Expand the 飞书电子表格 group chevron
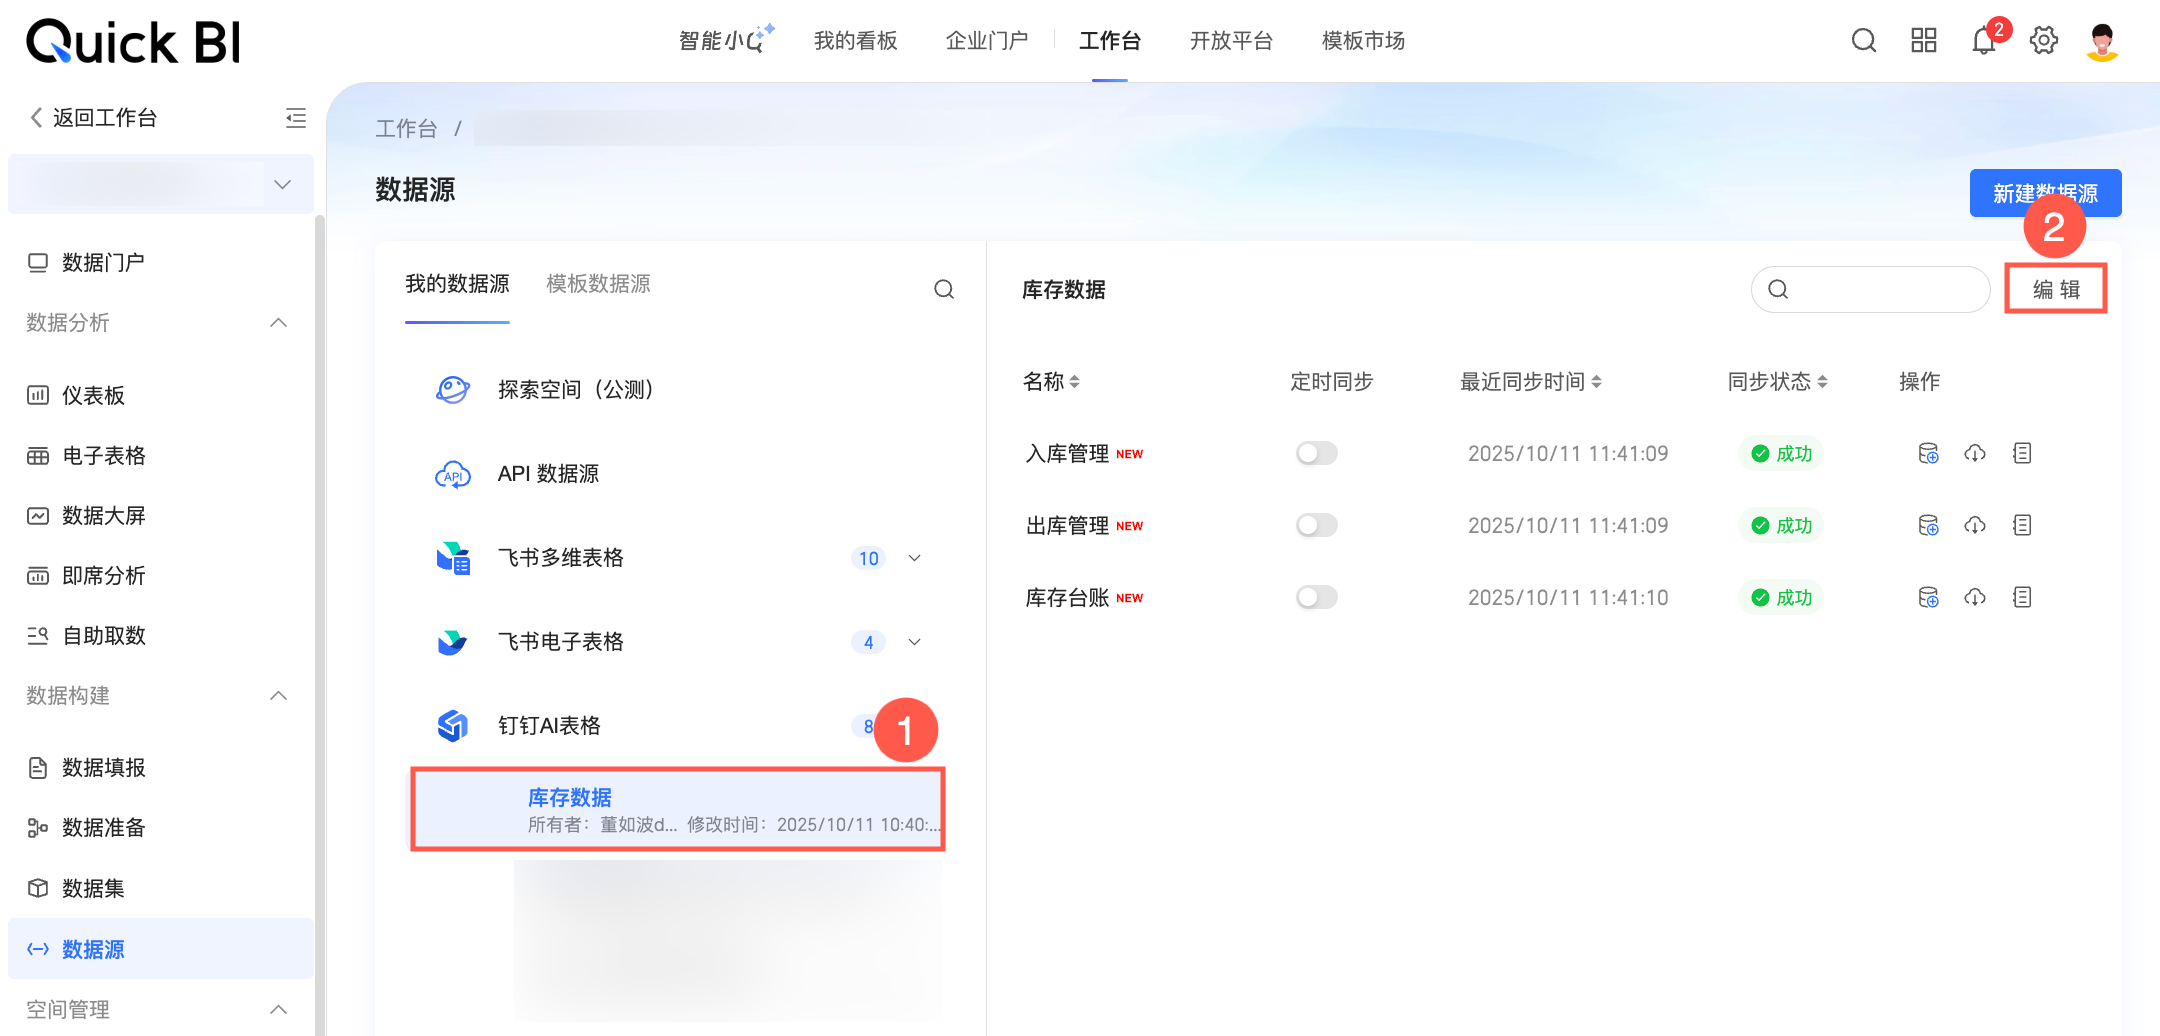2160x1036 pixels. (914, 642)
